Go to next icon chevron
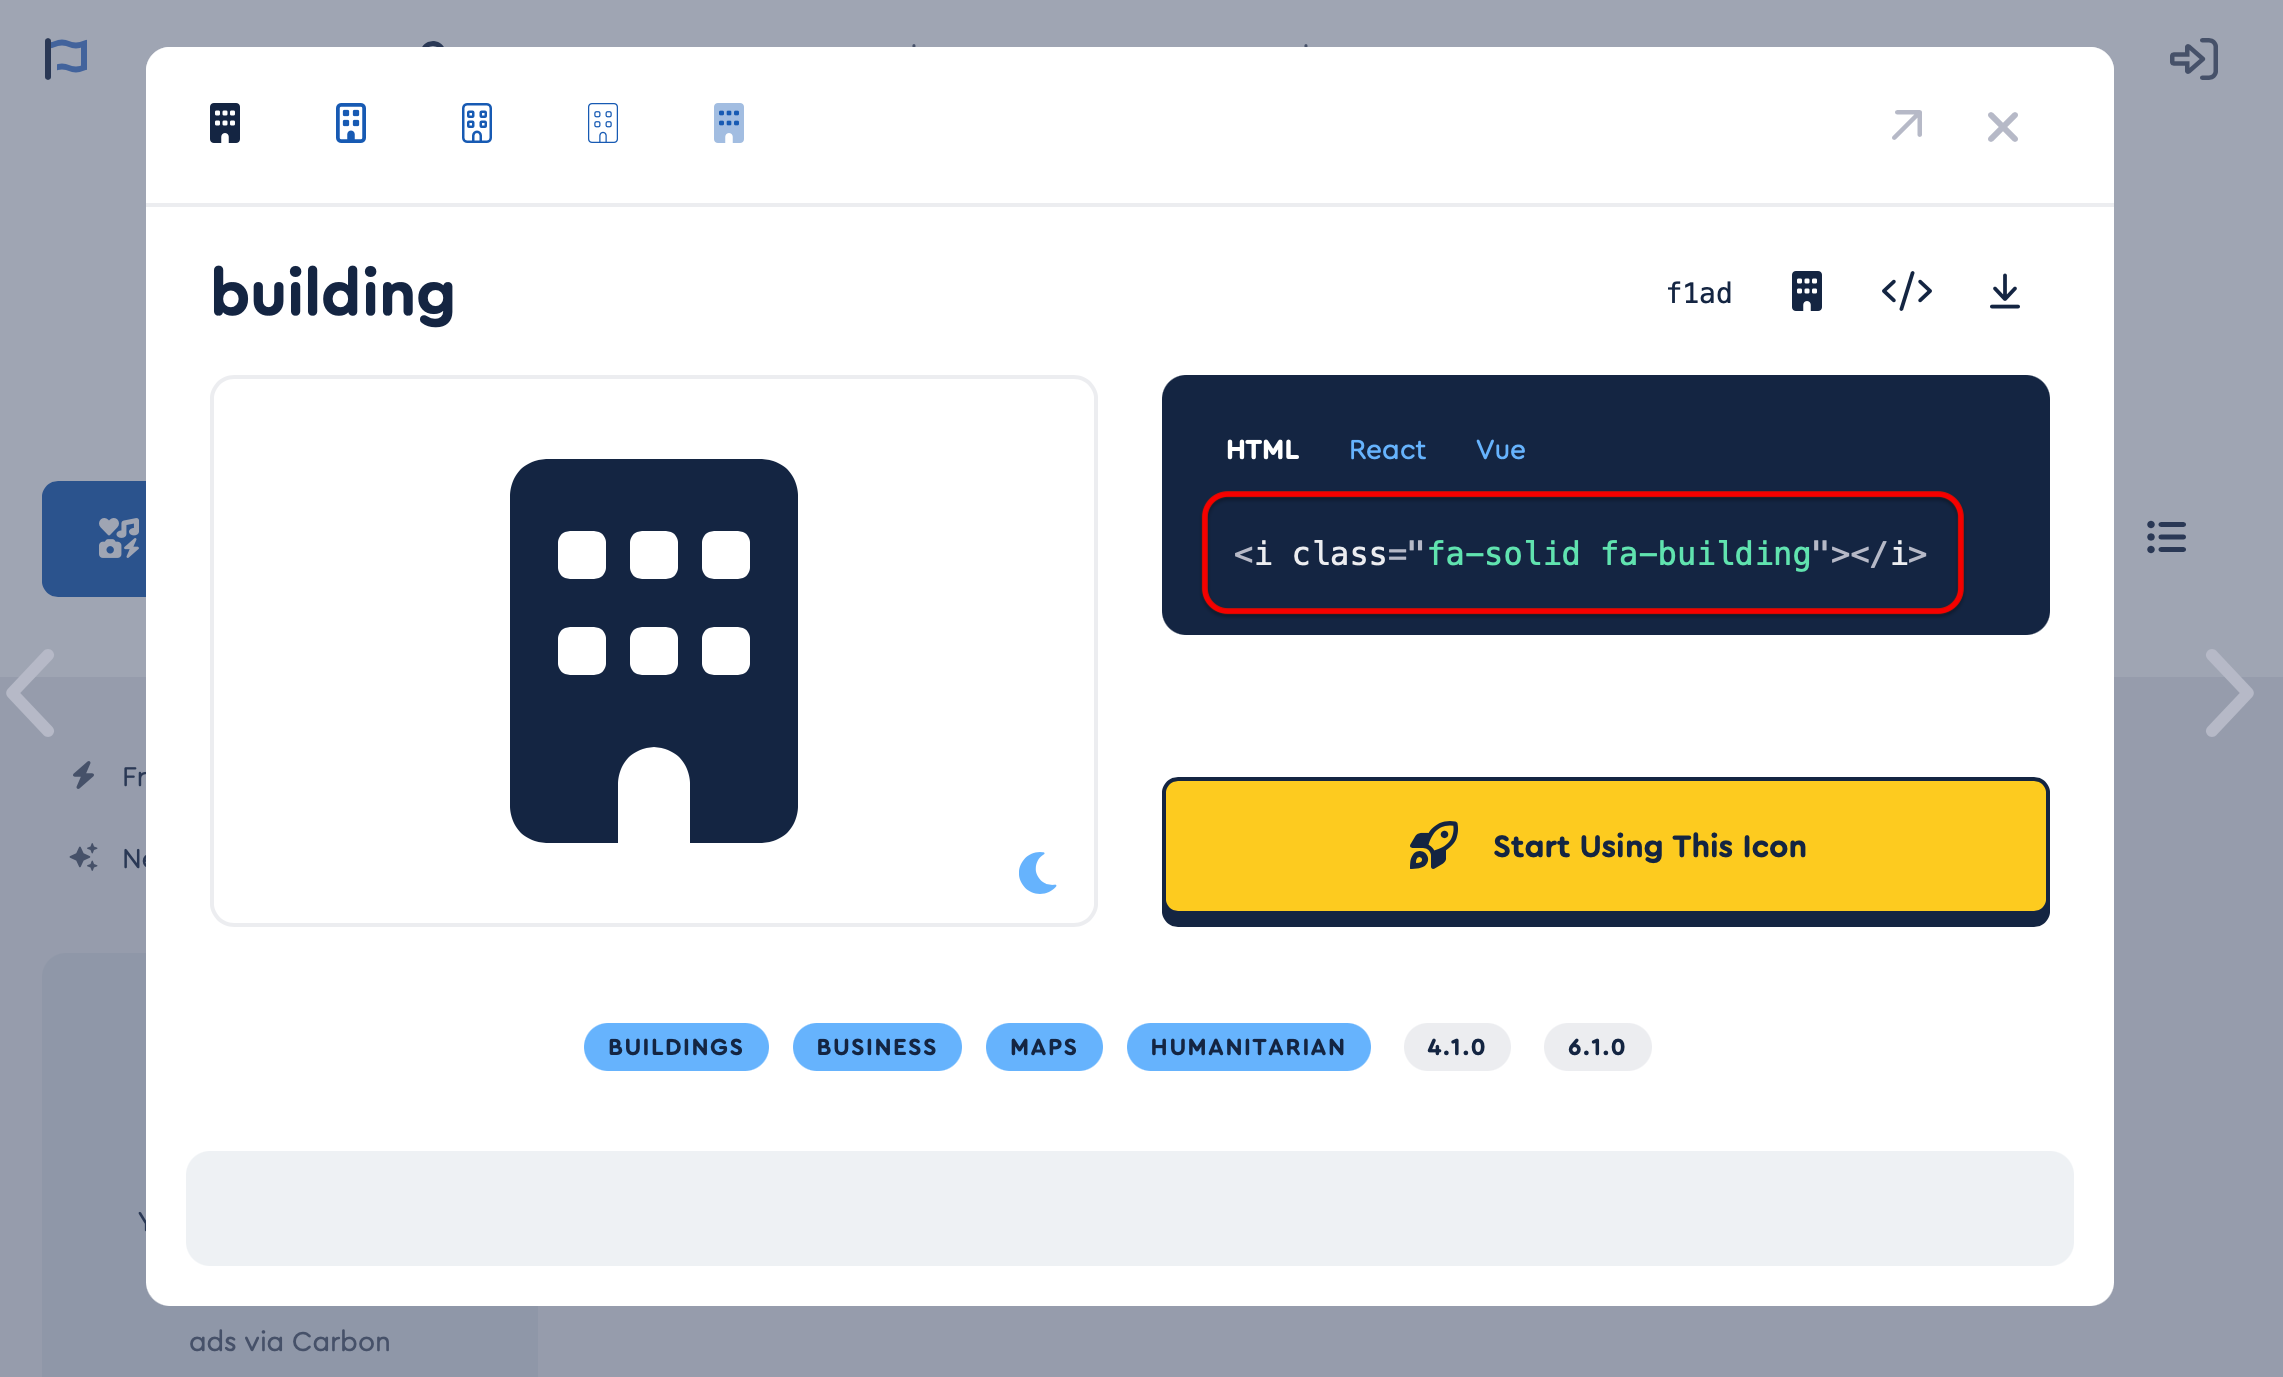Viewport: 2283px width, 1377px height. pos(2228,693)
